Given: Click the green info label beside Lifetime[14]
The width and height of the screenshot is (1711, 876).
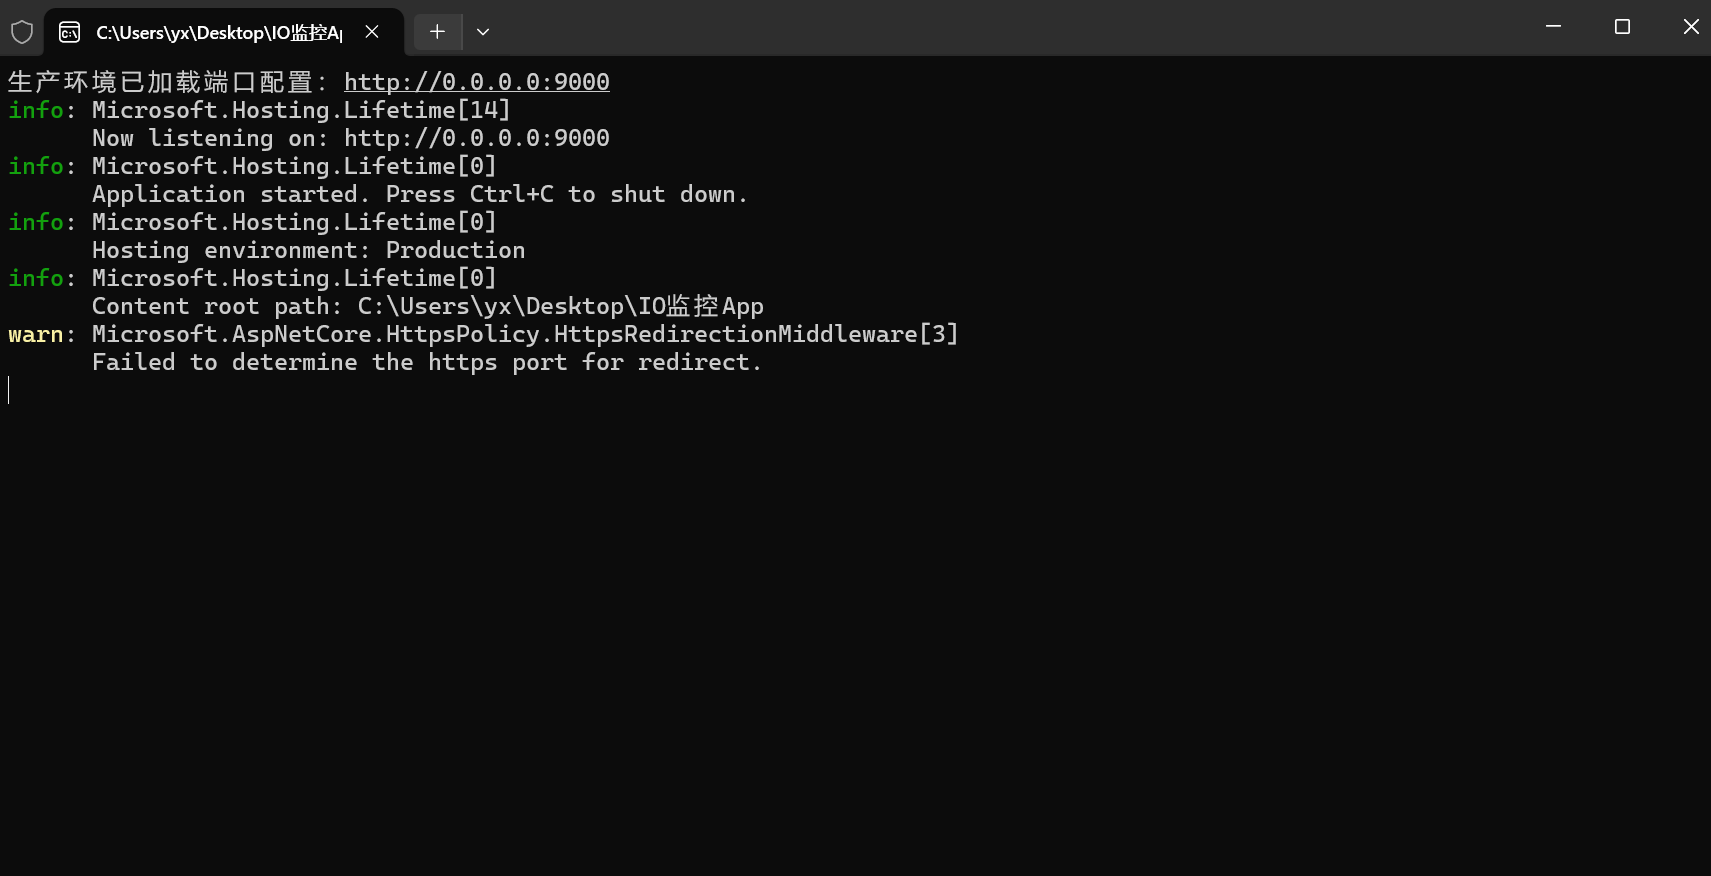Looking at the screenshot, I should 35,110.
